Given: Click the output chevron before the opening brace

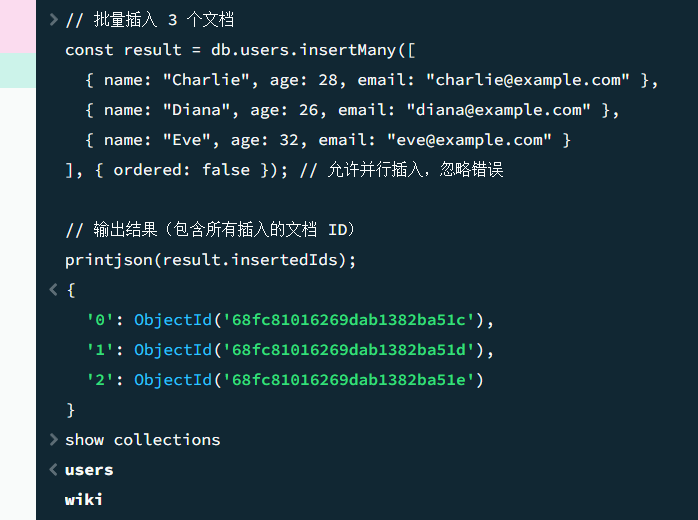Looking at the screenshot, I should (53, 290).
